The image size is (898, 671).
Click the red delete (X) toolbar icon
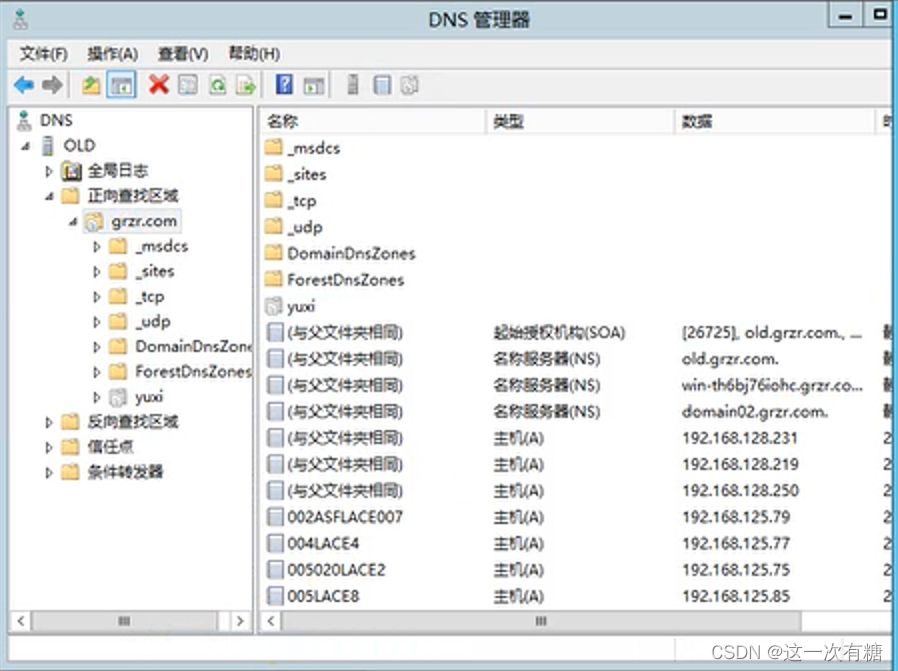point(160,85)
